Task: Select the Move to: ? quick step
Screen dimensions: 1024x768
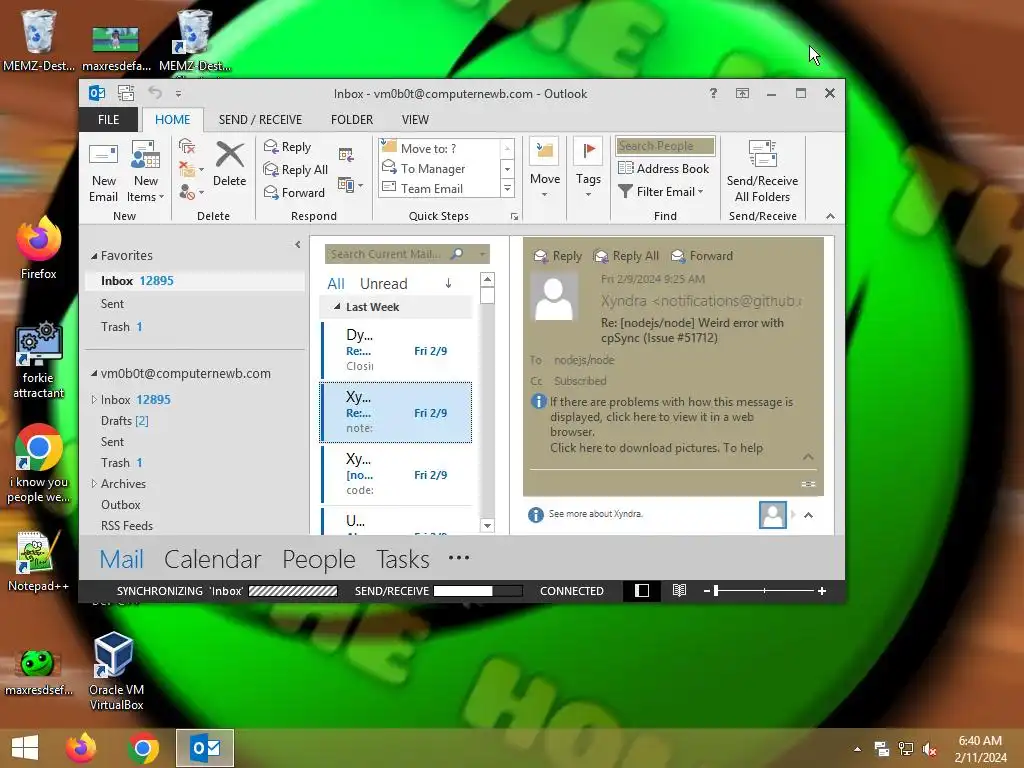Action: [x=439, y=148]
